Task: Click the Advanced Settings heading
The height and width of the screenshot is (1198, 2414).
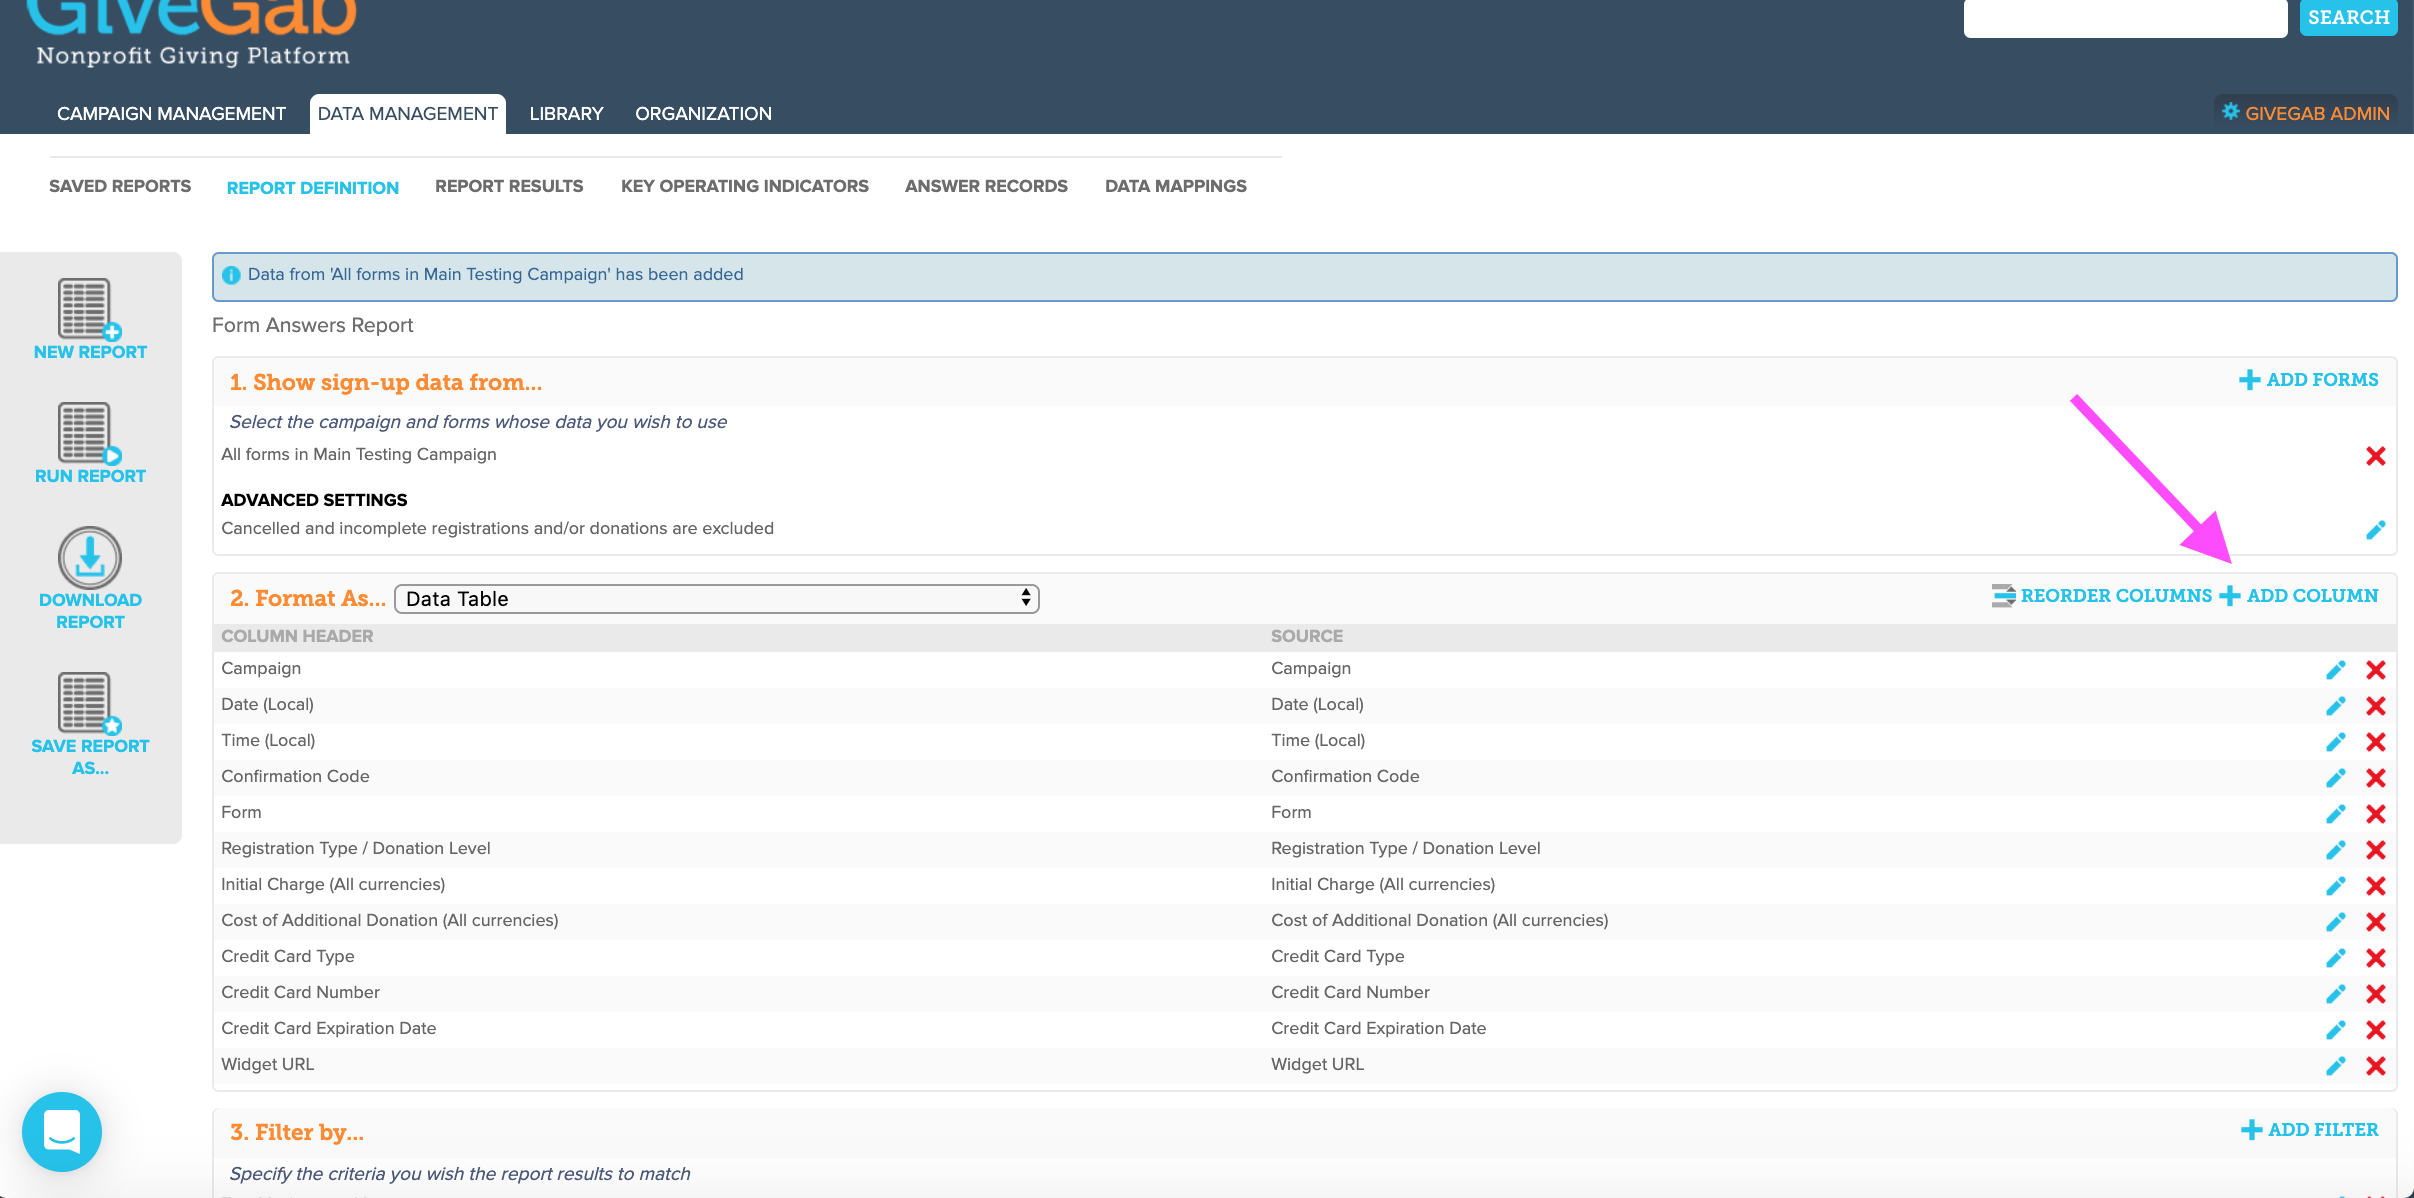Action: [x=314, y=500]
